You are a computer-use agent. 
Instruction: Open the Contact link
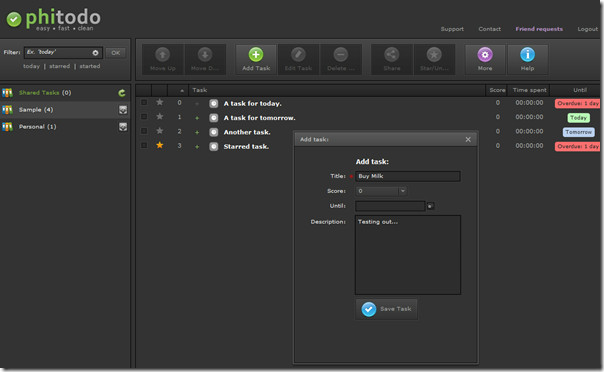[490, 29]
